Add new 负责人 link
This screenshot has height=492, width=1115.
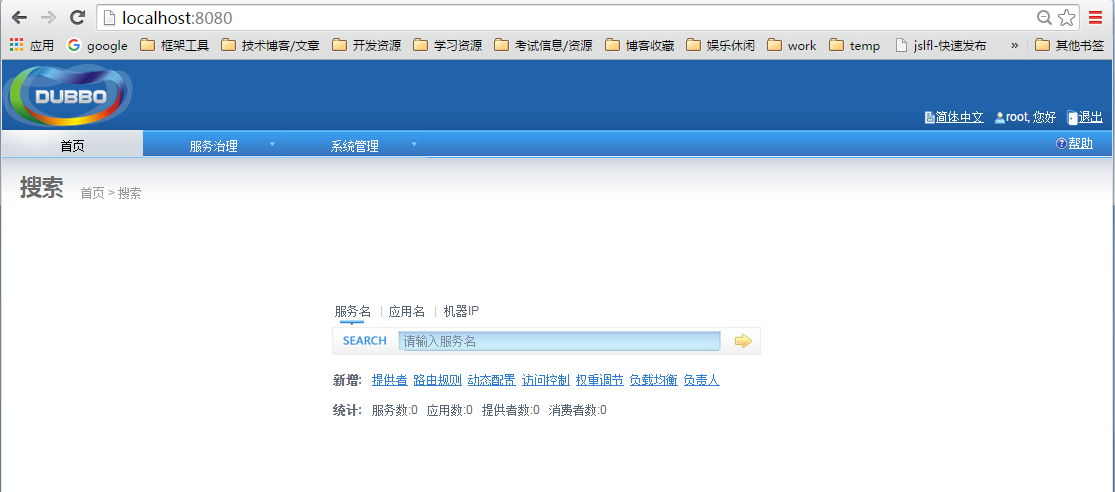(701, 380)
